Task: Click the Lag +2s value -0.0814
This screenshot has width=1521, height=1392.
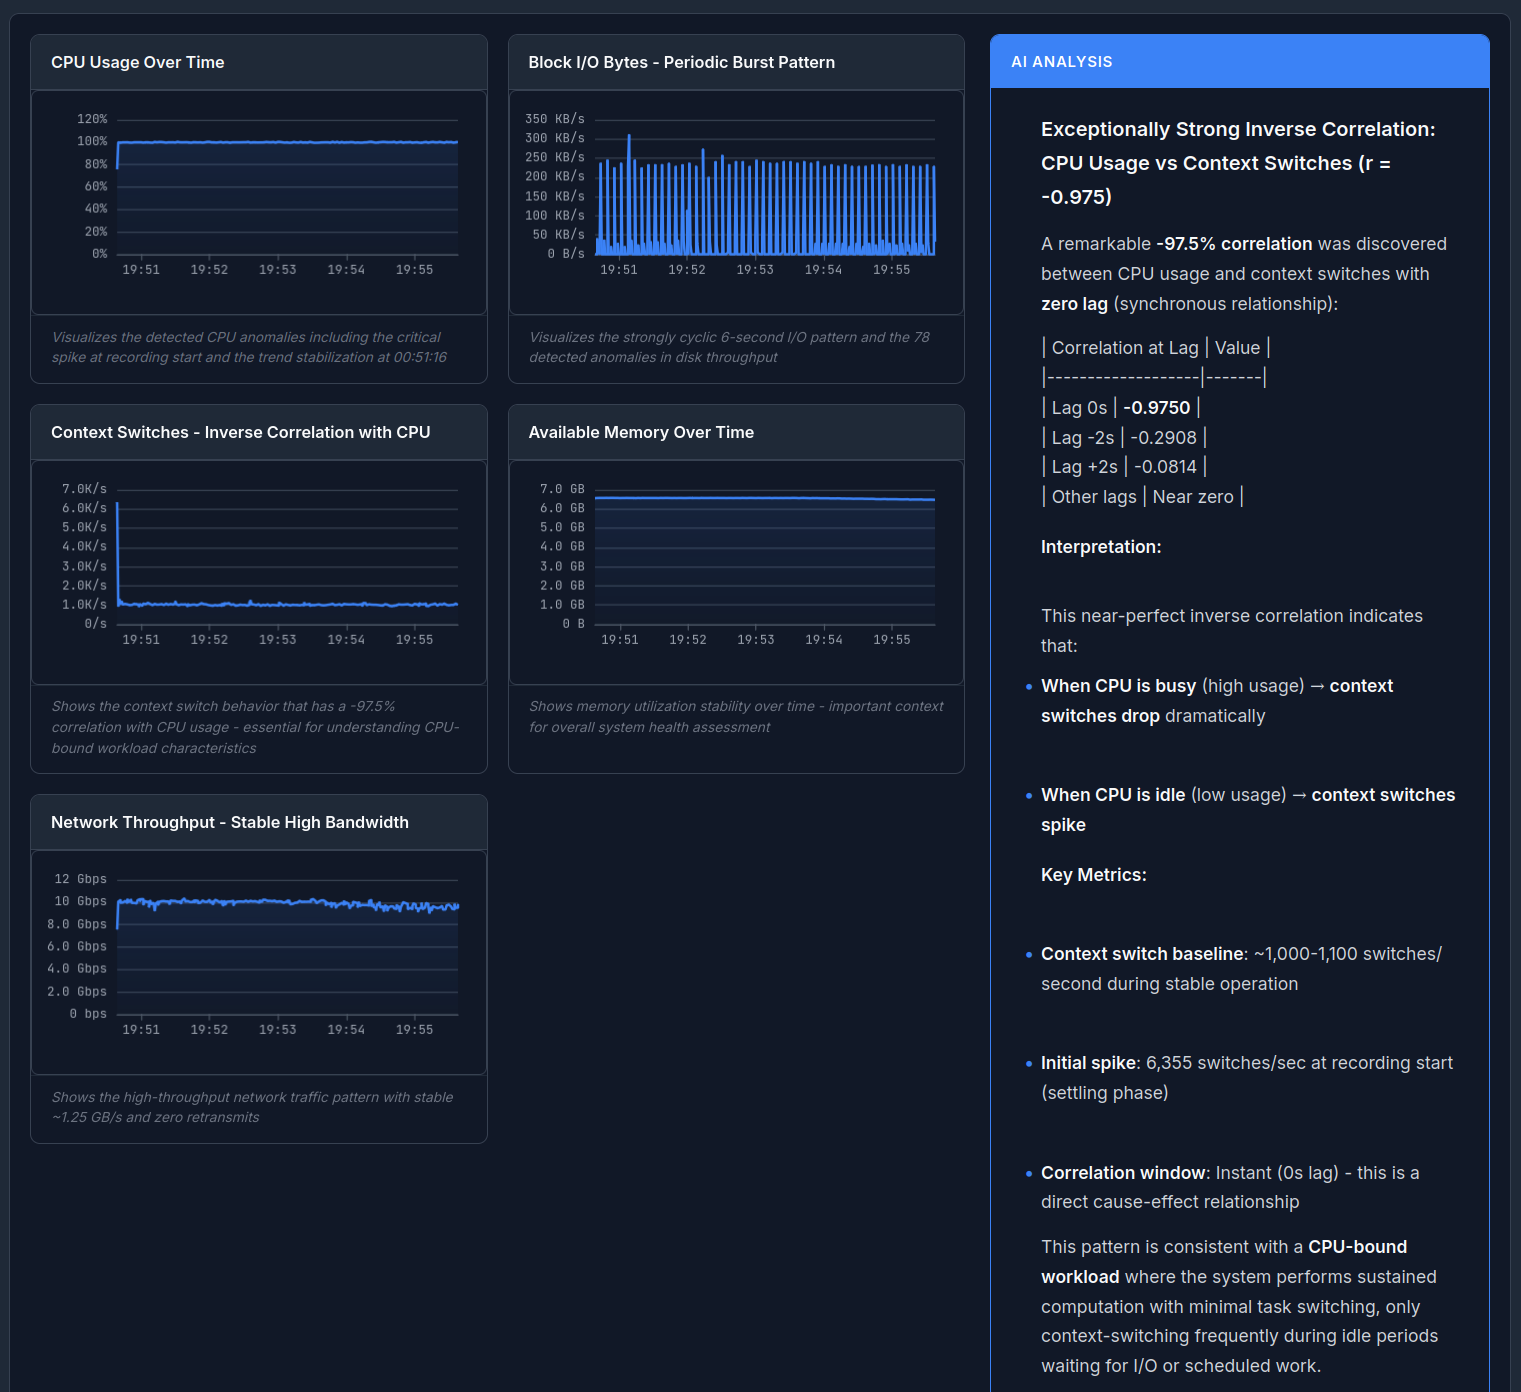Action: [1165, 467]
